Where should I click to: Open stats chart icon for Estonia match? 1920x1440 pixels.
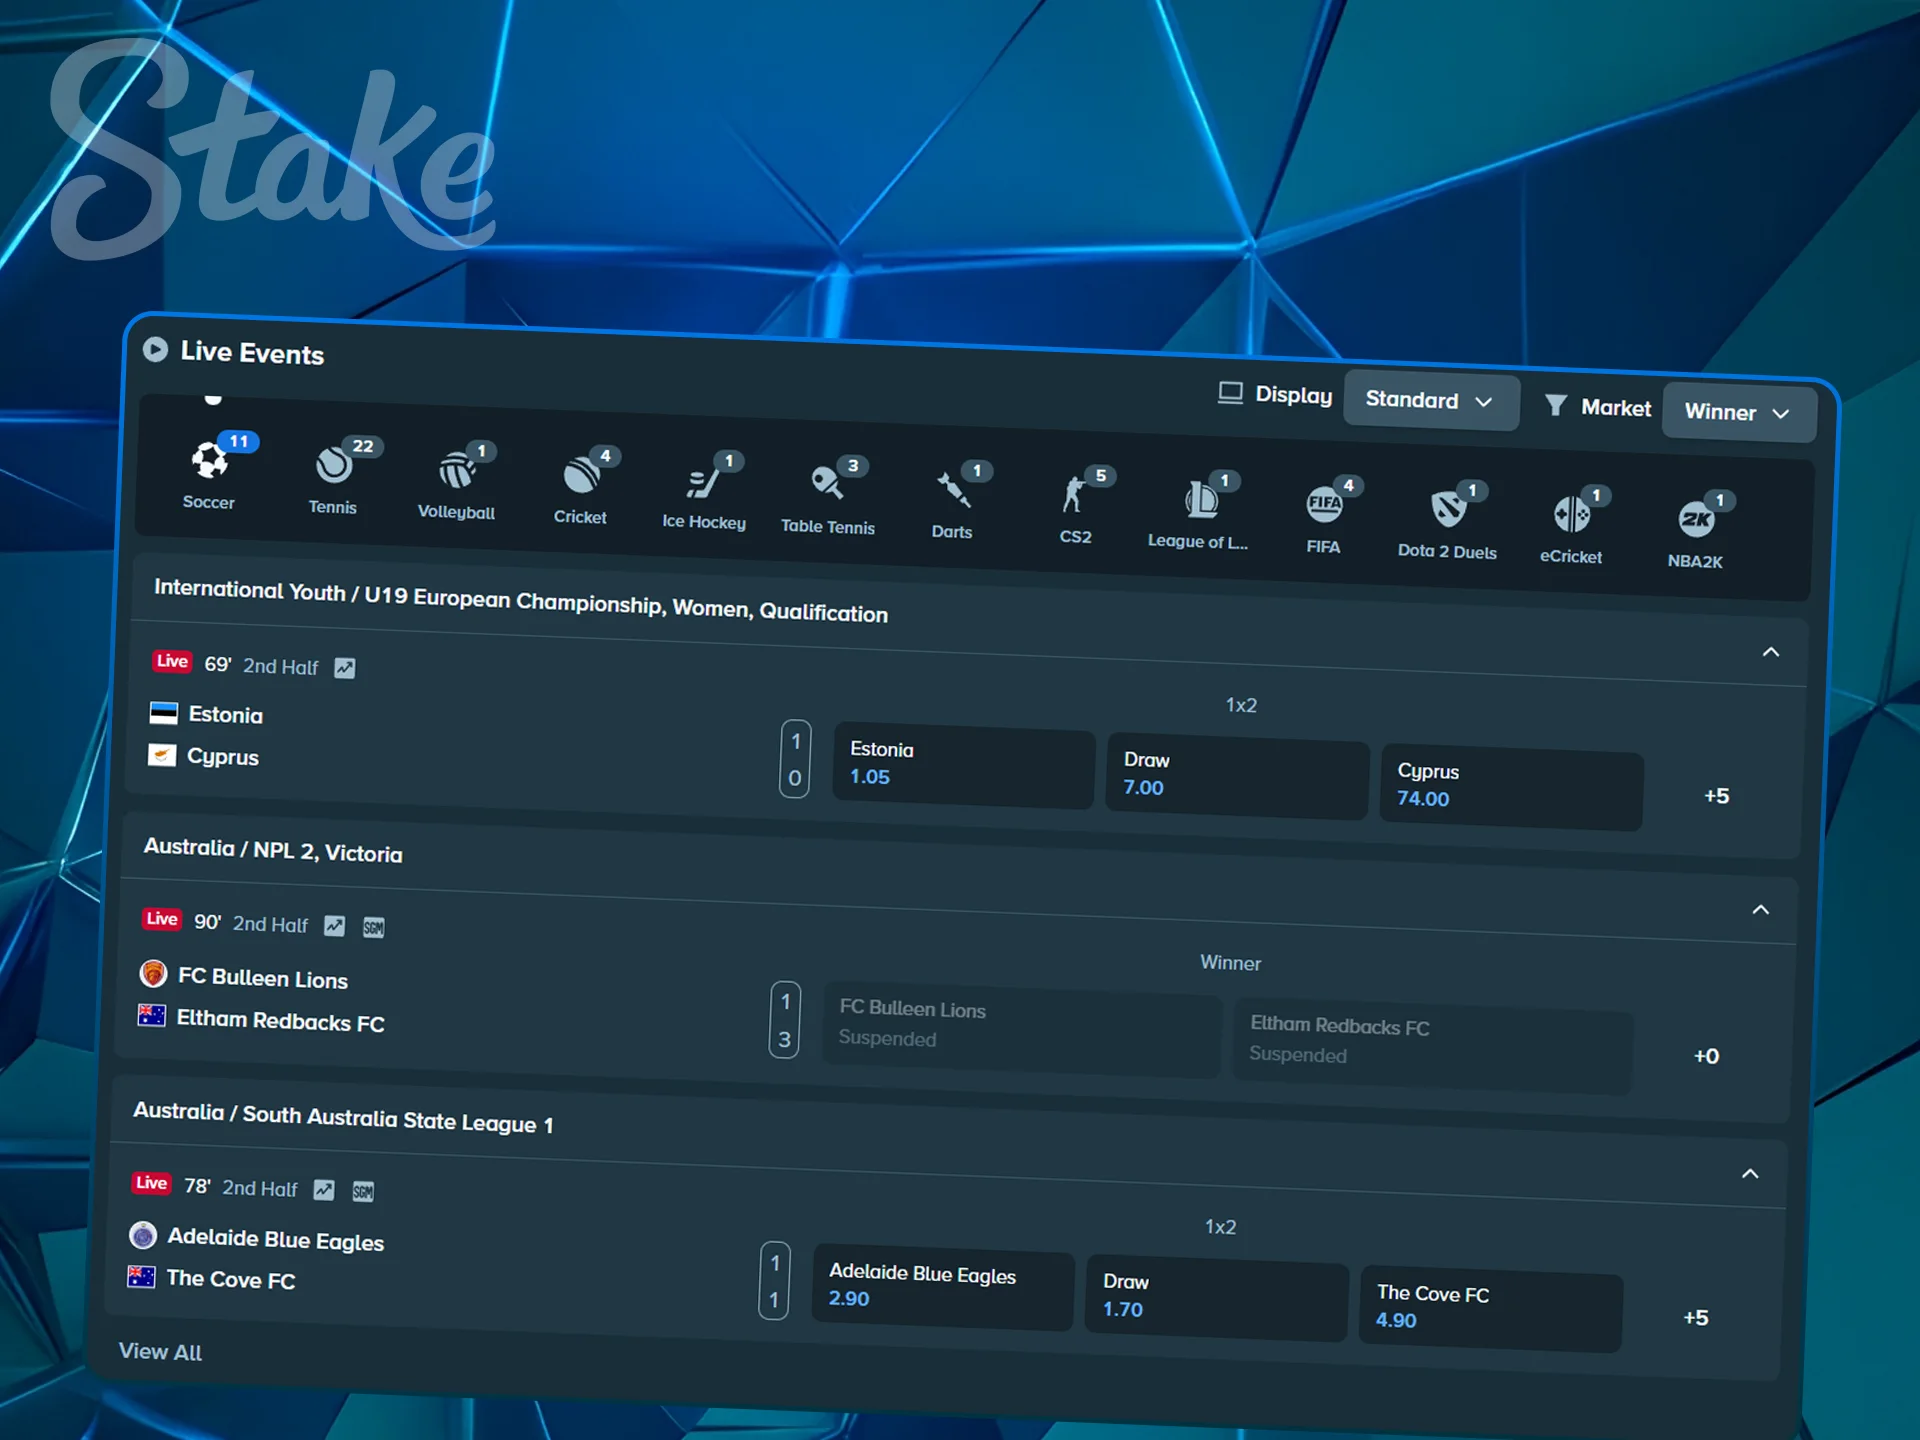[345, 668]
